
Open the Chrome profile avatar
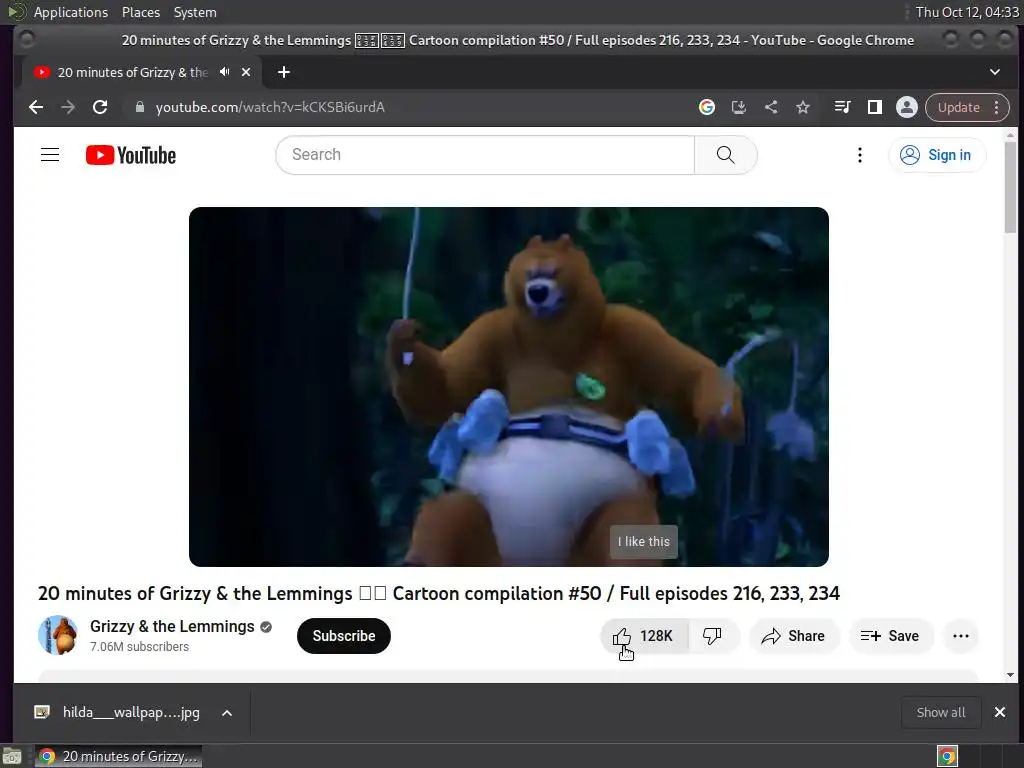(906, 107)
